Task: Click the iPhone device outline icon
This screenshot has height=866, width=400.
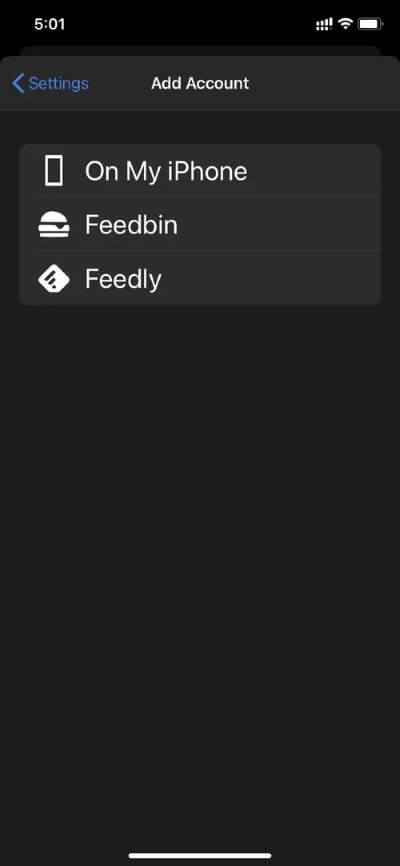Action: tap(54, 171)
